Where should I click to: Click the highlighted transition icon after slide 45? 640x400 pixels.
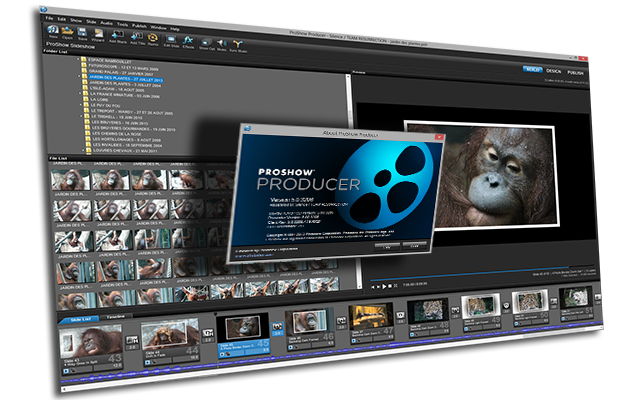click(x=278, y=329)
